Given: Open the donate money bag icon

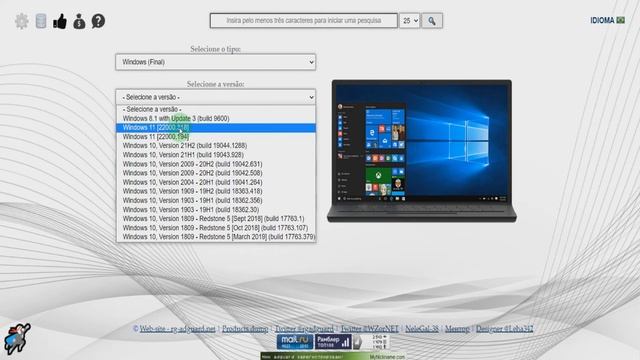Looking at the screenshot, I should pyautogui.click(x=79, y=21).
